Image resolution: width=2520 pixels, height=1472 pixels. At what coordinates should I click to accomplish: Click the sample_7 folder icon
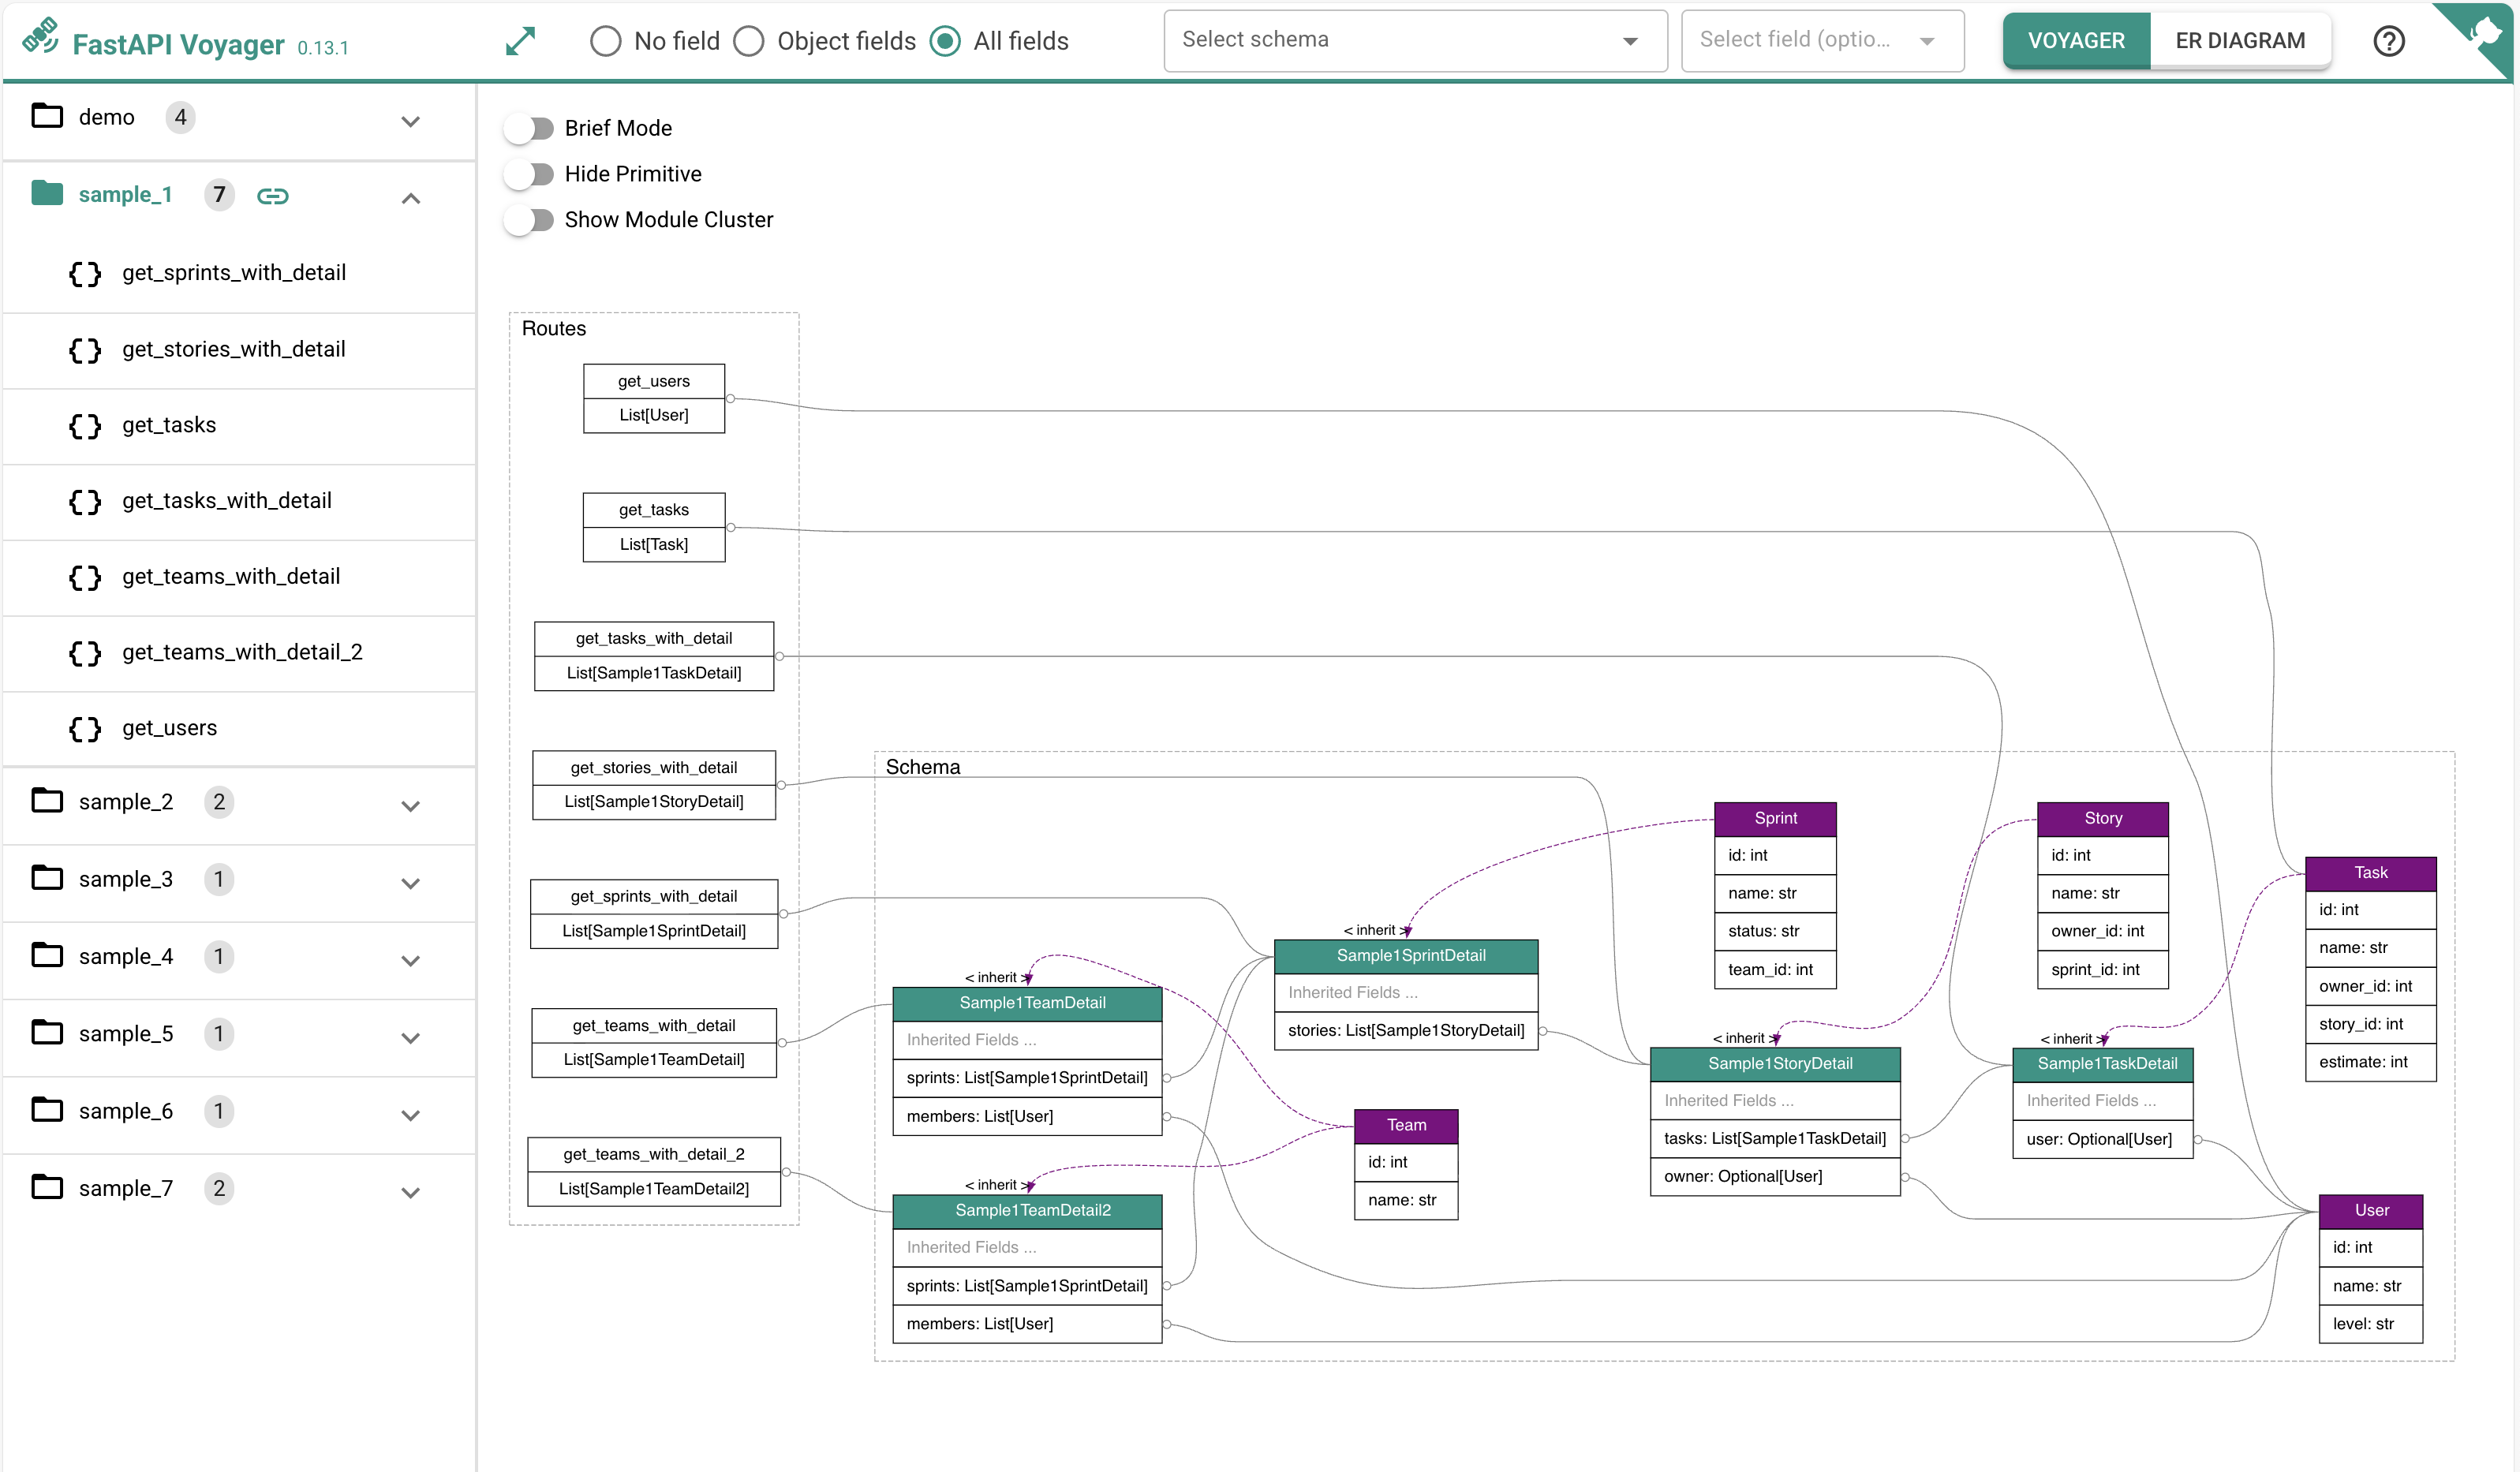[x=47, y=1188]
